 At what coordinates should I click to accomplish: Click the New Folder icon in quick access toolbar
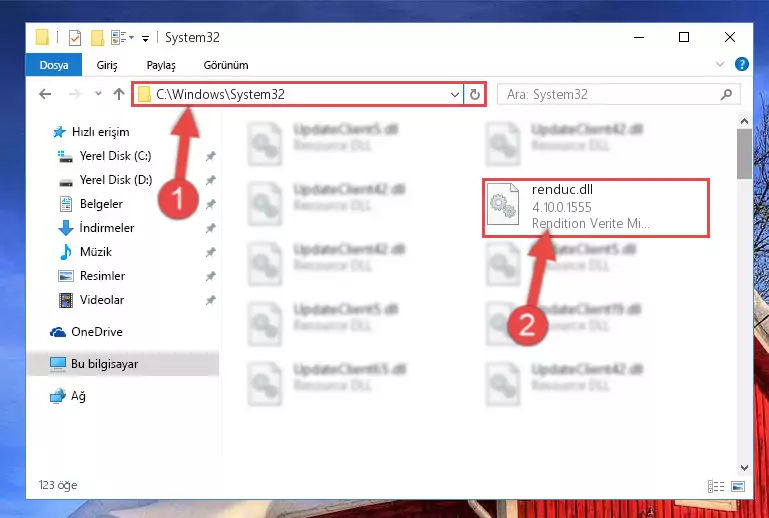98,38
